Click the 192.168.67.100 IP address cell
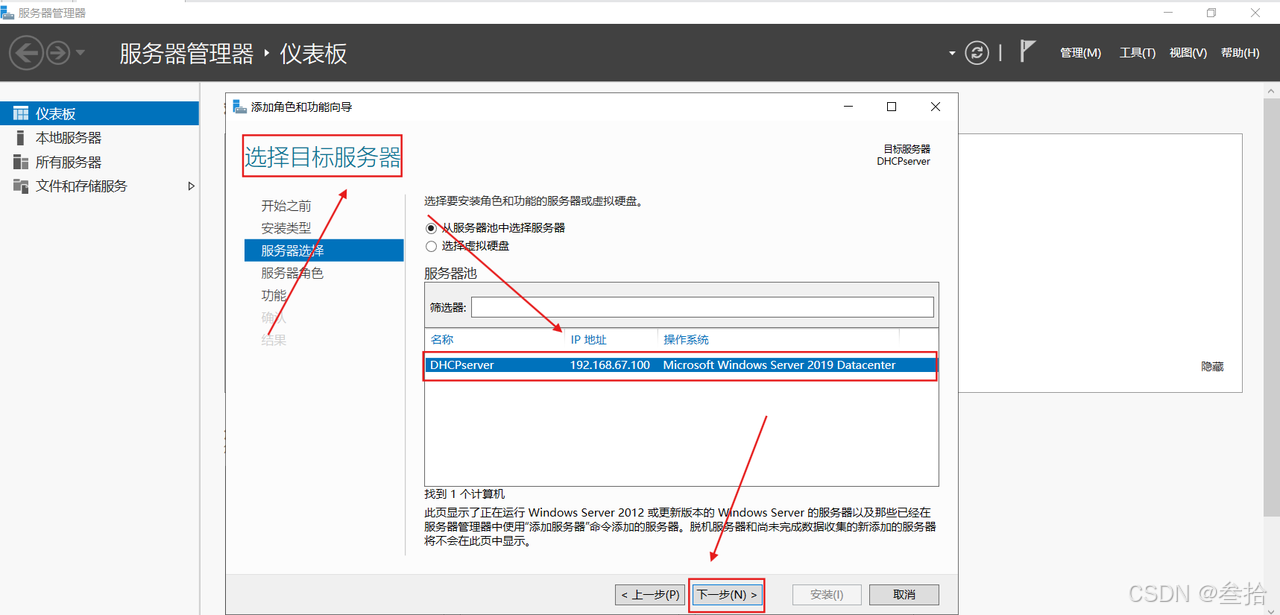This screenshot has width=1280, height=615. (x=610, y=365)
